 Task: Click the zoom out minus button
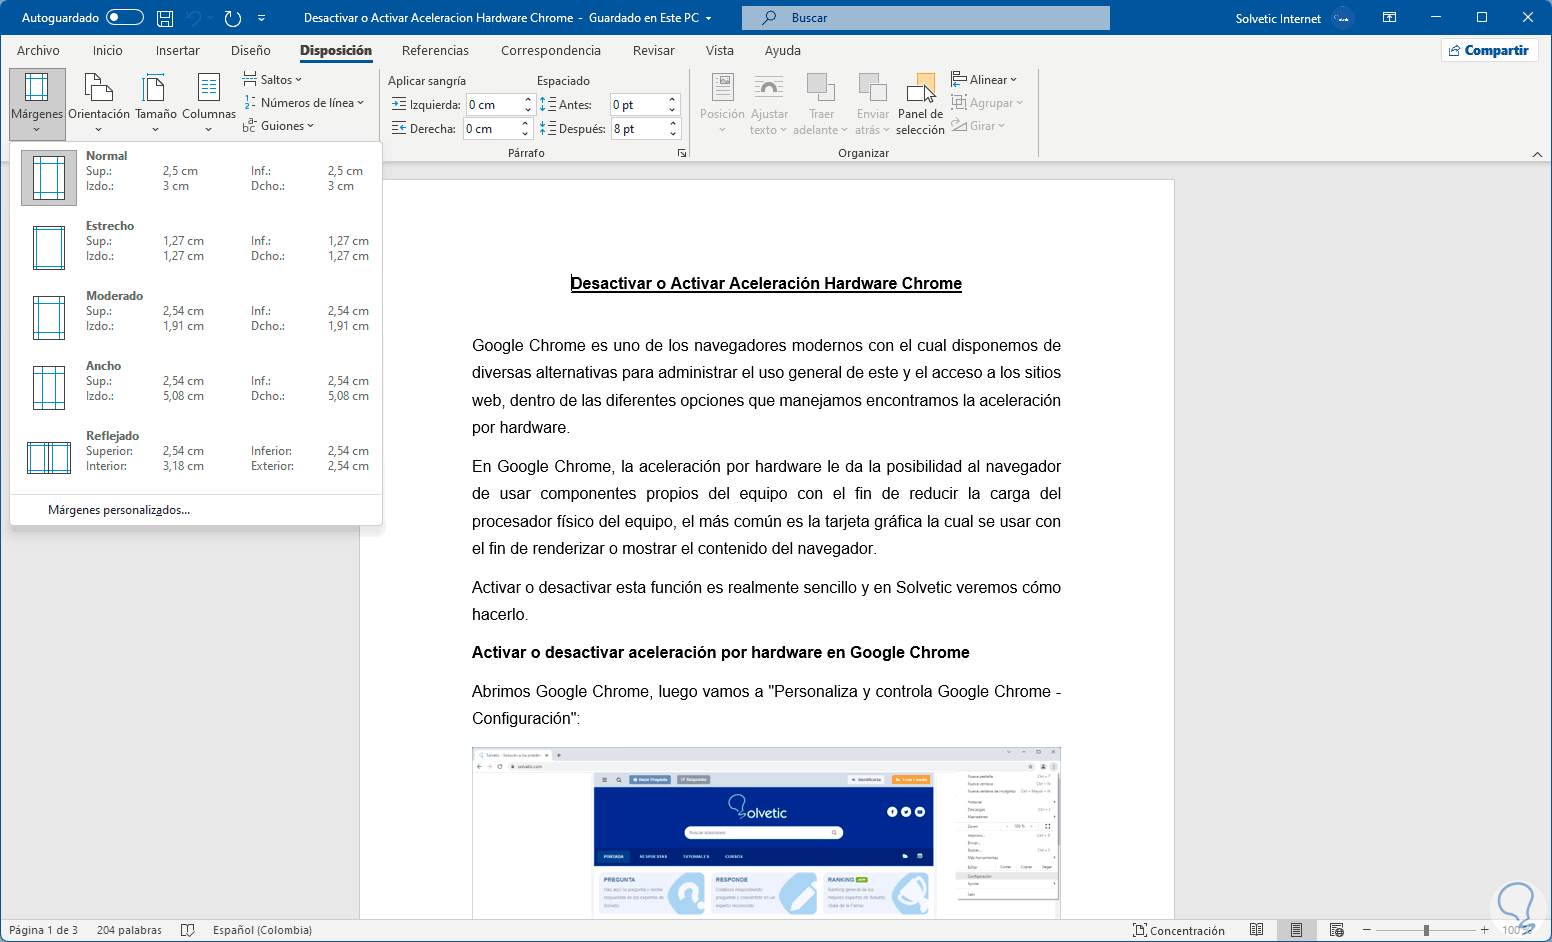pyautogui.click(x=1367, y=931)
